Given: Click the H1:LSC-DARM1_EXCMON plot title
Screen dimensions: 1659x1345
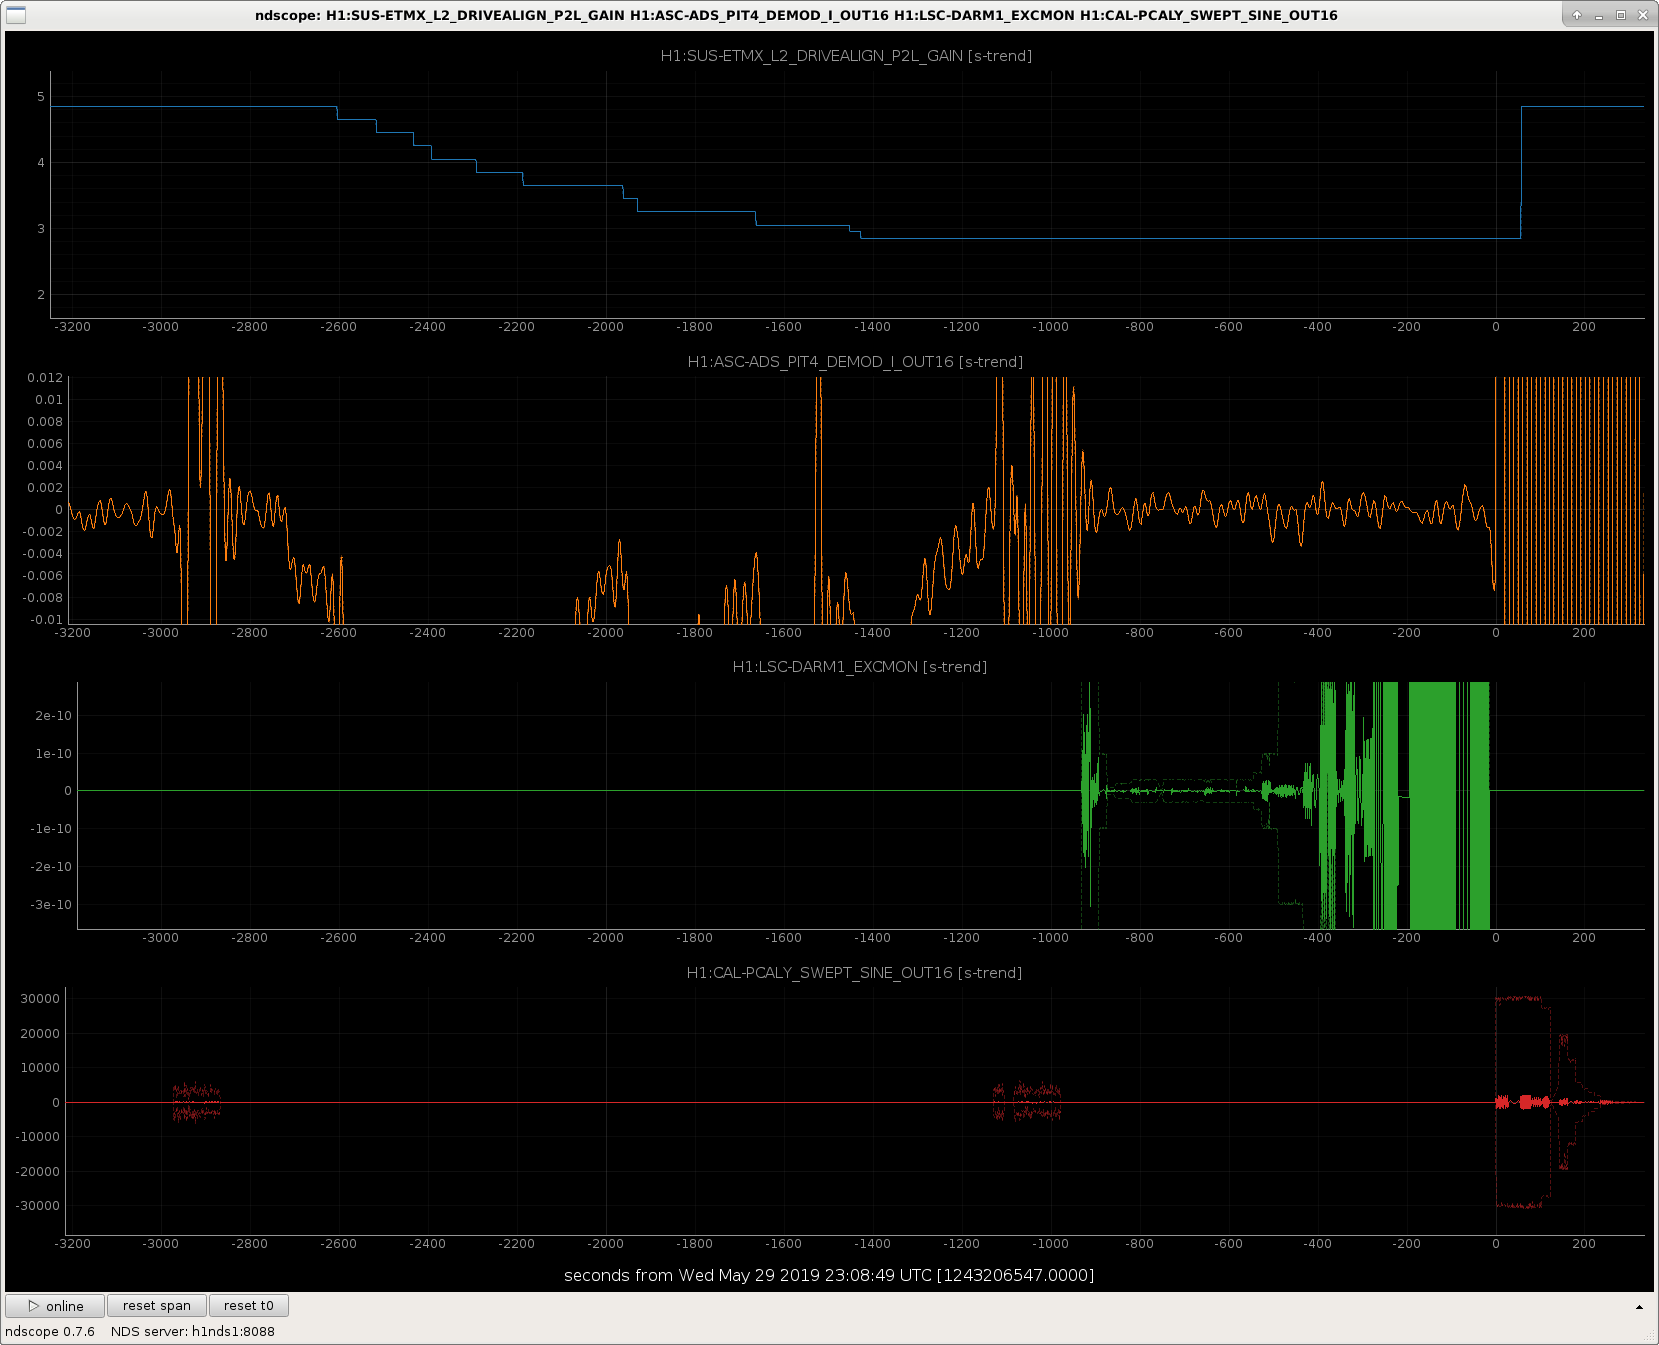Looking at the screenshot, I should (x=859, y=667).
